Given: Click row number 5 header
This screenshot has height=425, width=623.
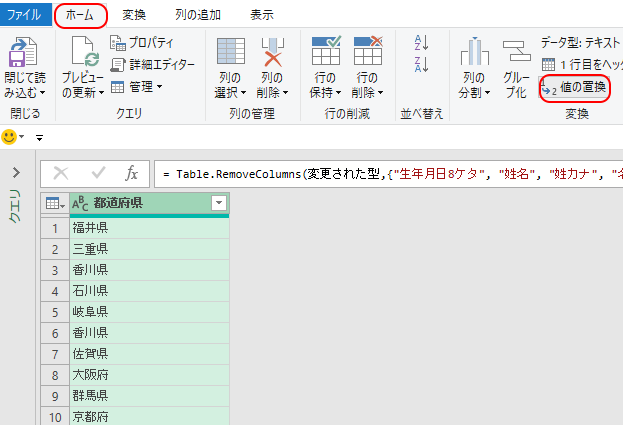Looking at the screenshot, I should tap(55, 312).
